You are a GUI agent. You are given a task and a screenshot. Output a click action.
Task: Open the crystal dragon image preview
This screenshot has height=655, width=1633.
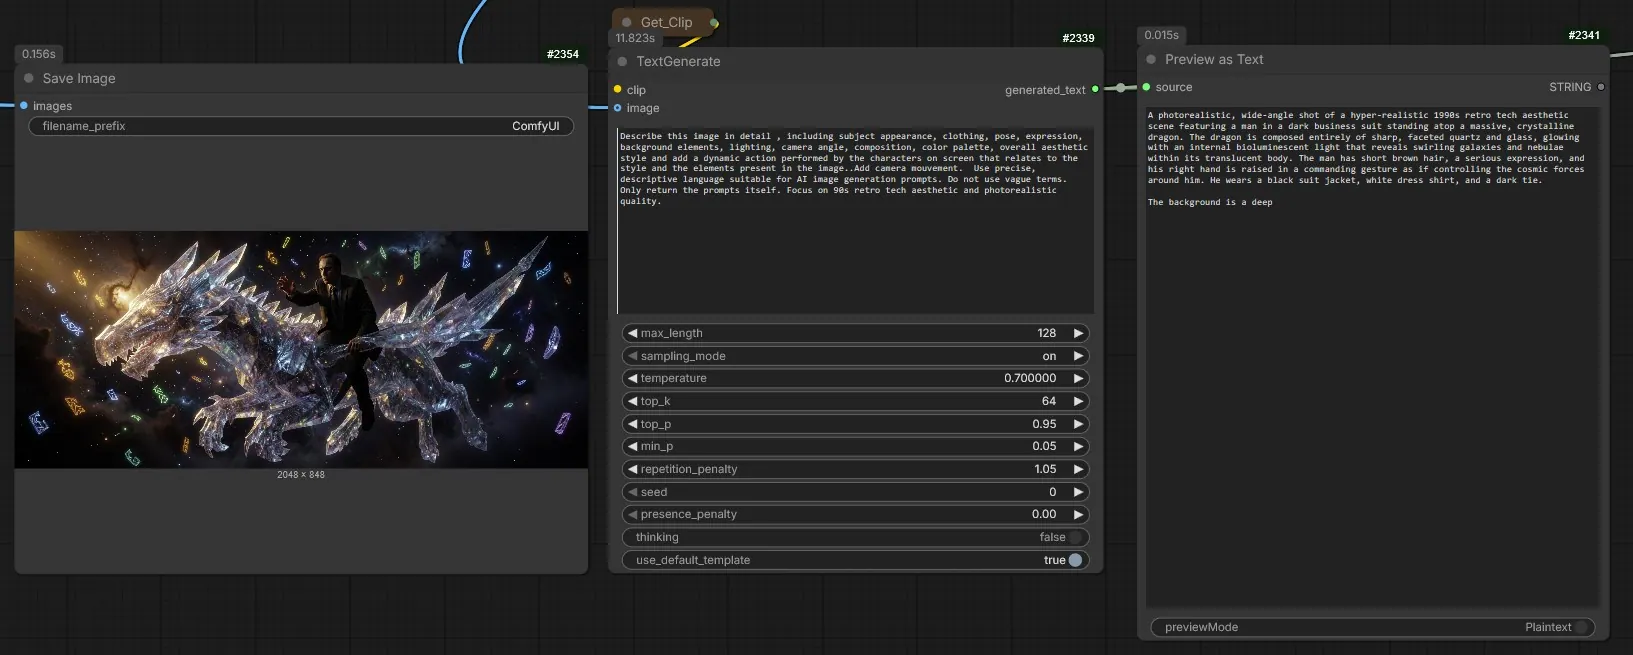pyautogui.click(x=301, y=350)
